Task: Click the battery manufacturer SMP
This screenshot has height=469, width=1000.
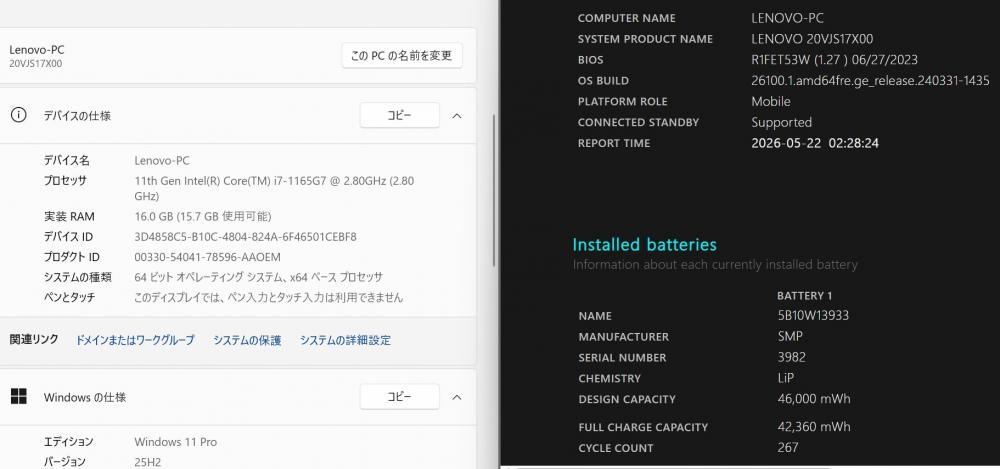Action: (790, 337)
